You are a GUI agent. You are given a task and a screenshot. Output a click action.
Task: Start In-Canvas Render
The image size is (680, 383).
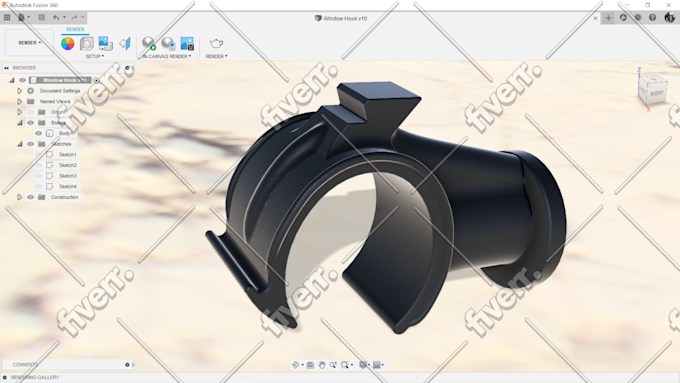[x=149, y=43]
